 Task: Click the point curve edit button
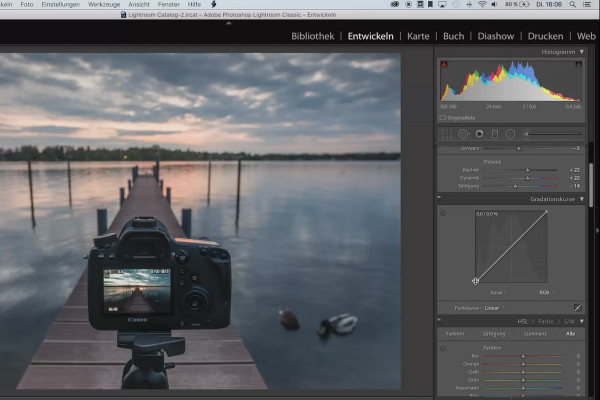577,308
